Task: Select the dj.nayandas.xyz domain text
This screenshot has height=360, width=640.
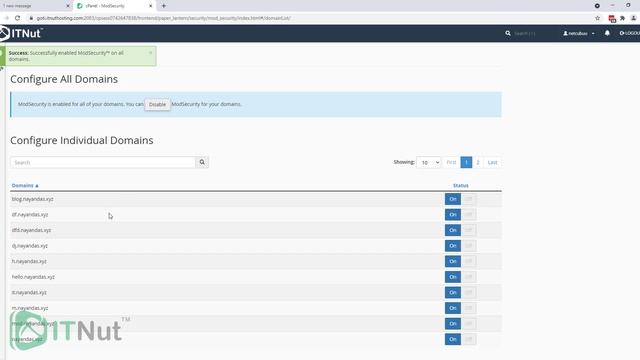Action: click(x=30, y=246)
